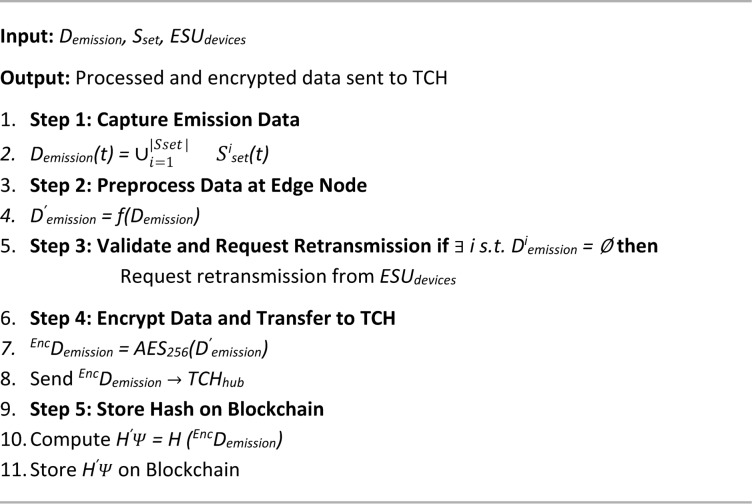Select "Step 4: Encrypt Data and Transfer to TCH"
Image resolution: width=752 pixels, height=504 pixels.
pos(212,318)
